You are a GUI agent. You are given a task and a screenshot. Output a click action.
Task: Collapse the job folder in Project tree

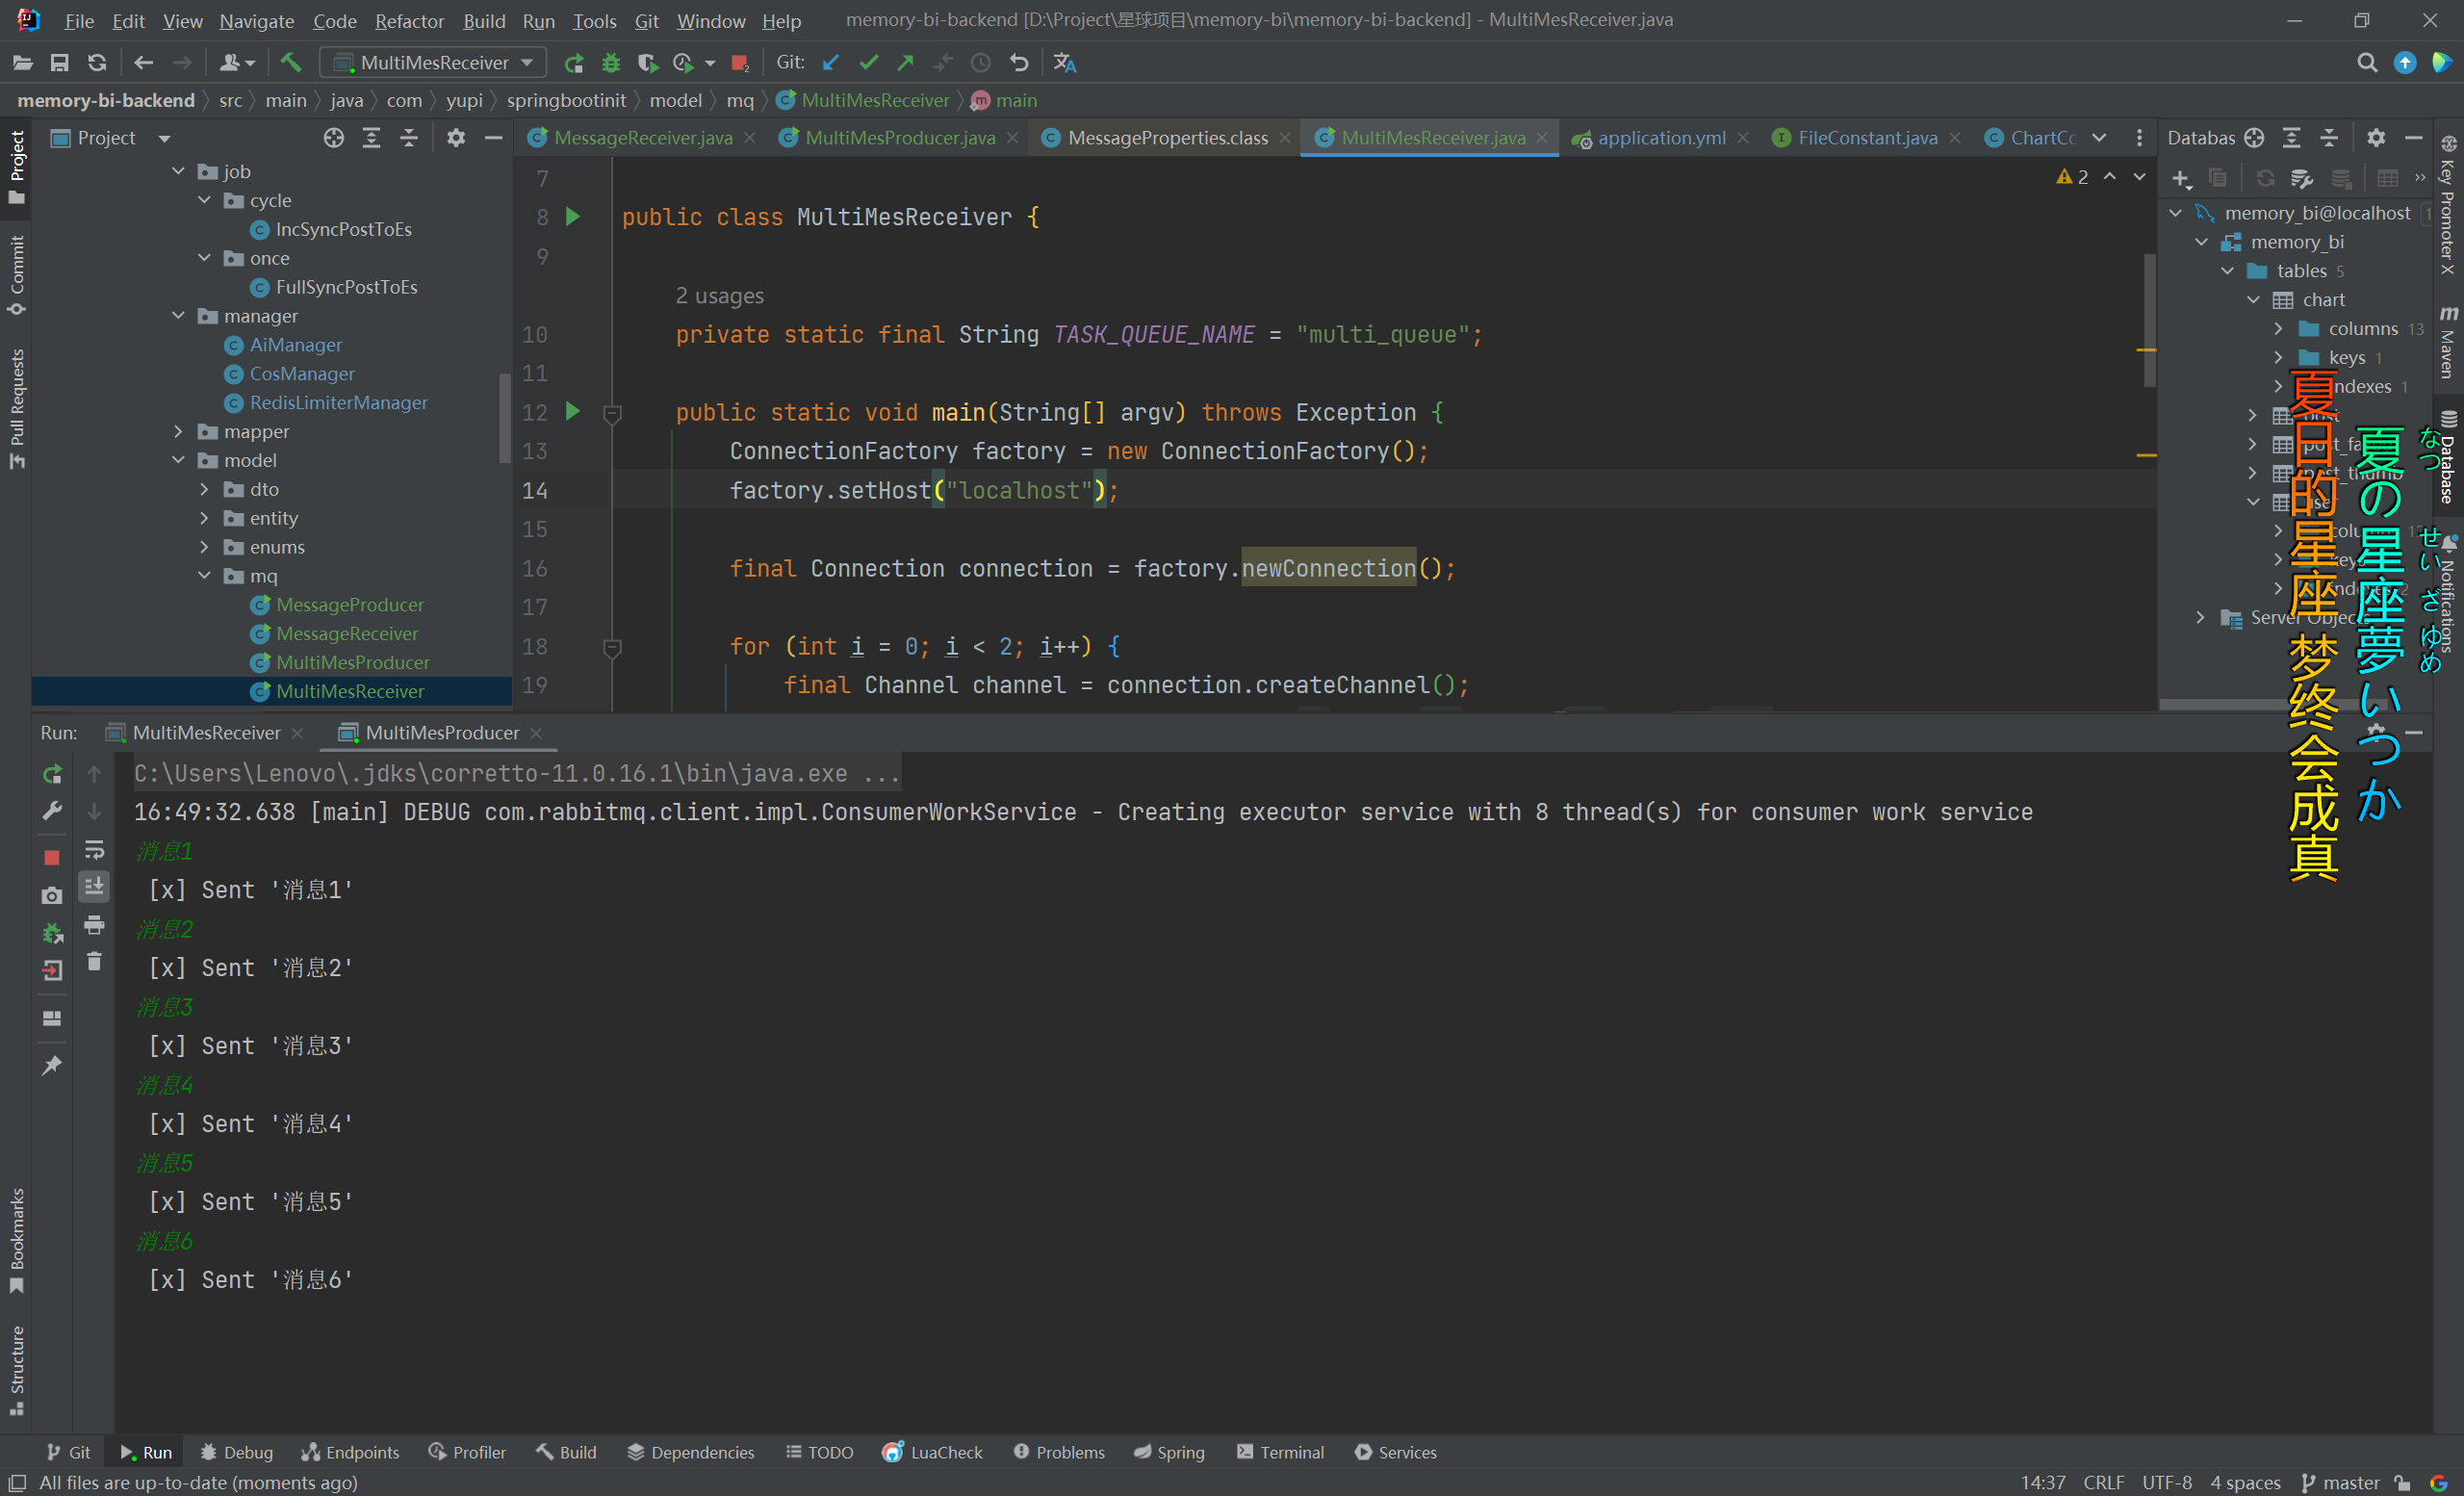click(178, 171)
